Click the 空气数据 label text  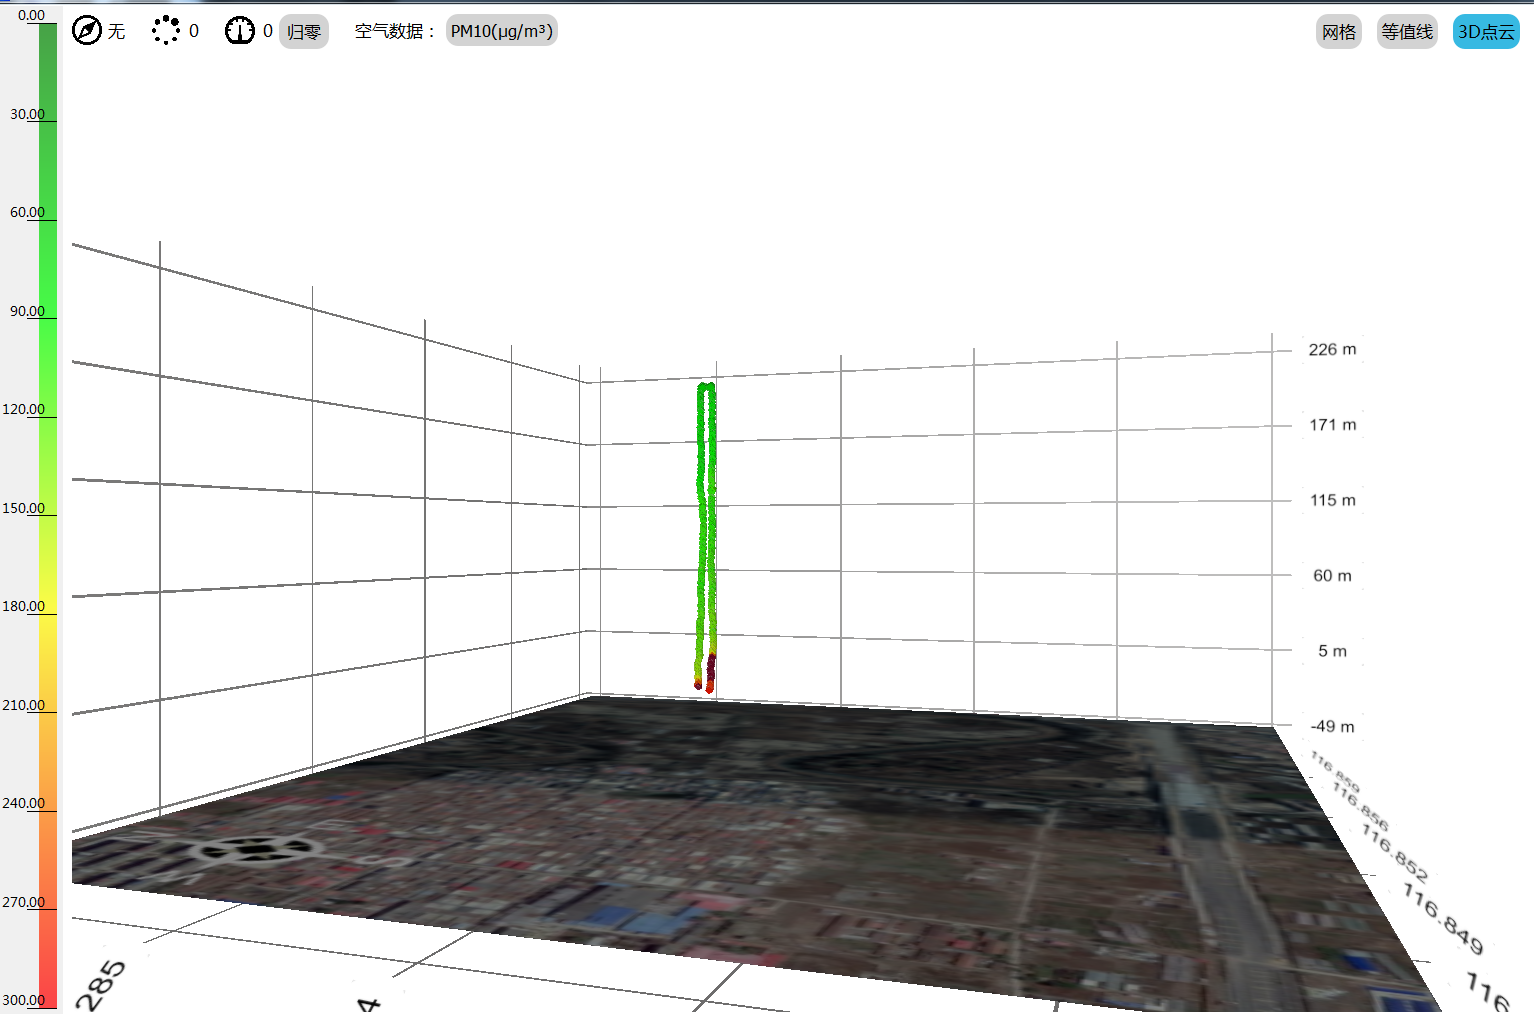[x=394, y=31]
